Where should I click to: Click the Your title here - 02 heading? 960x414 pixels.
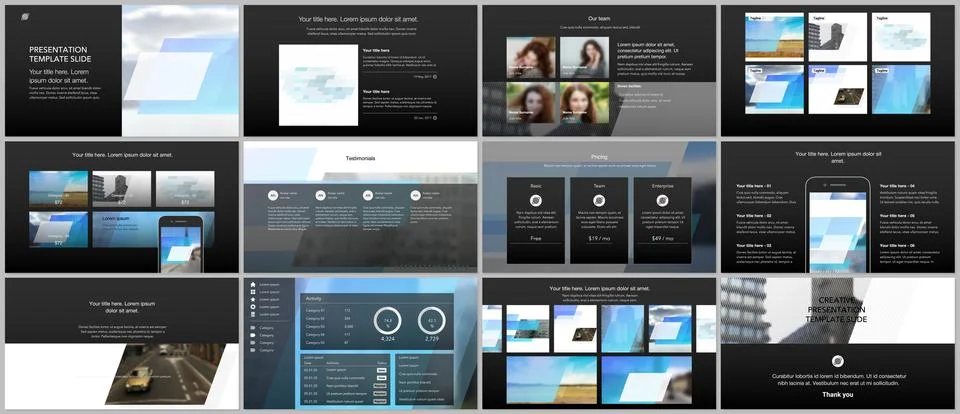(x=754, y=216)
